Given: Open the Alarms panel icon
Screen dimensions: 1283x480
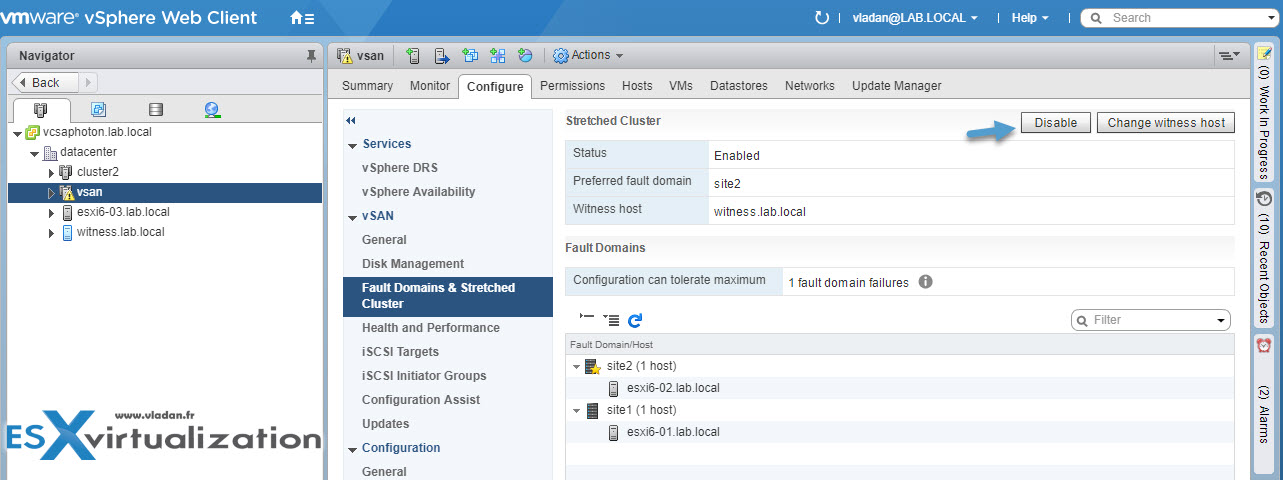Looking at the screenshot, I should [x=1264, y=345].
